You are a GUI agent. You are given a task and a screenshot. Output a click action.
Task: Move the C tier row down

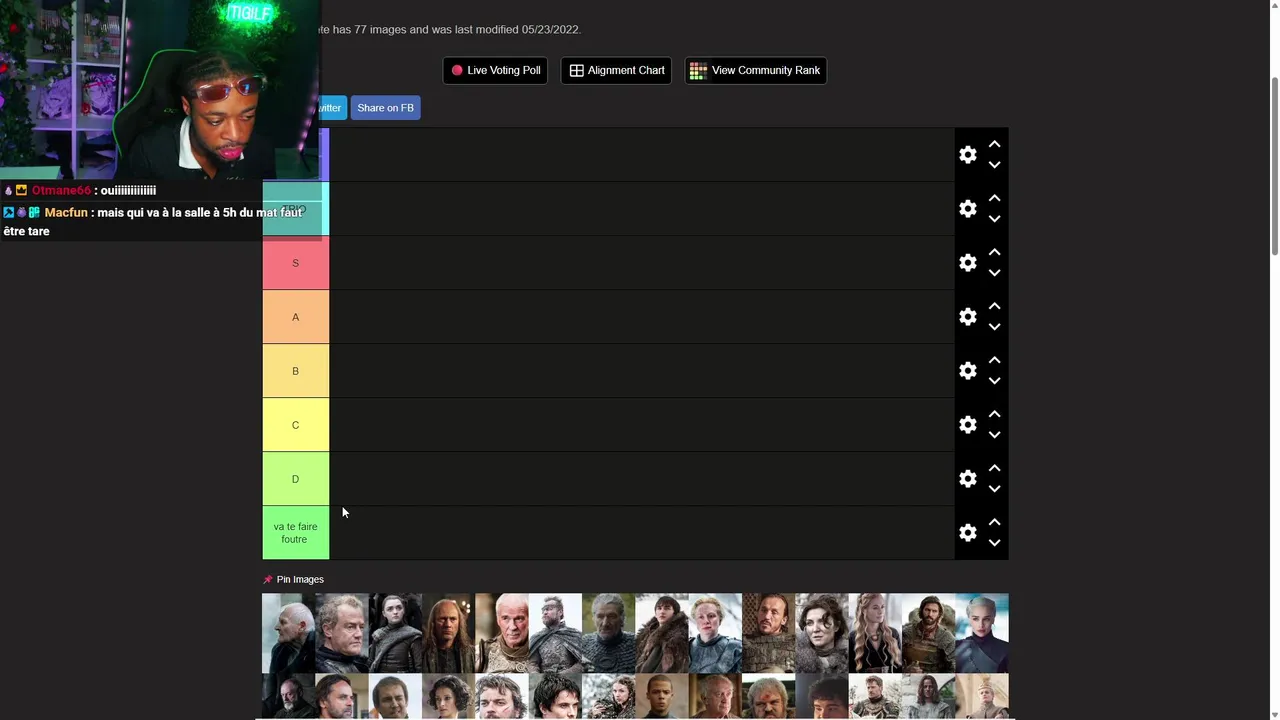click(994, 435)
